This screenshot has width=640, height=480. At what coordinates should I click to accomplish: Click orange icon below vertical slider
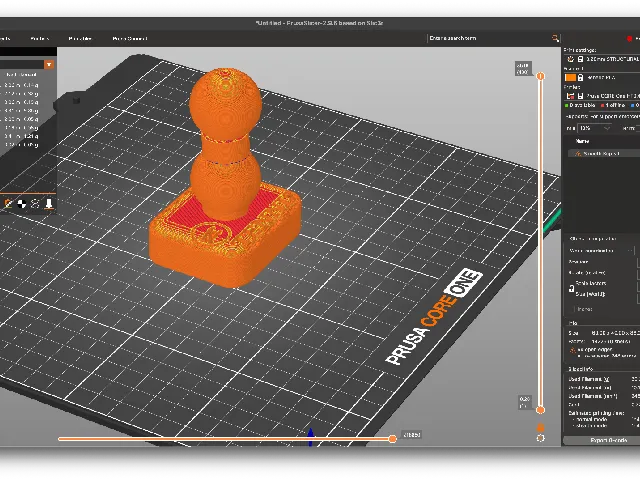(540, 427)
